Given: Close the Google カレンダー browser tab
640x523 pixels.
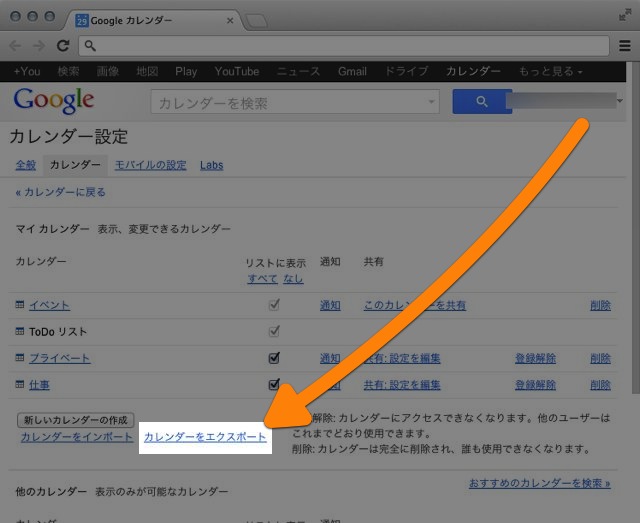Looking at the screenshot, I should (230, 20).
